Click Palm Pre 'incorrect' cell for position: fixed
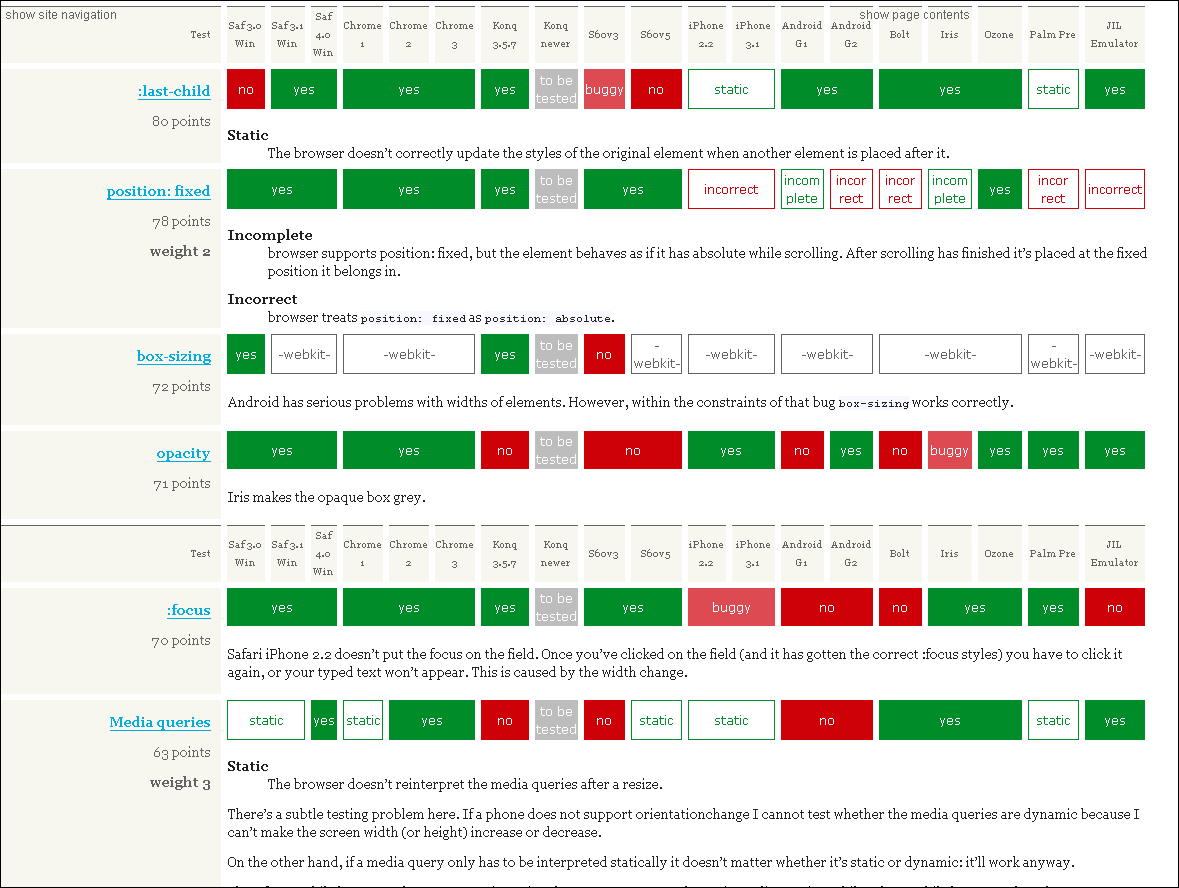Viewport: 1179px width, 888px height. [1053, 189]
